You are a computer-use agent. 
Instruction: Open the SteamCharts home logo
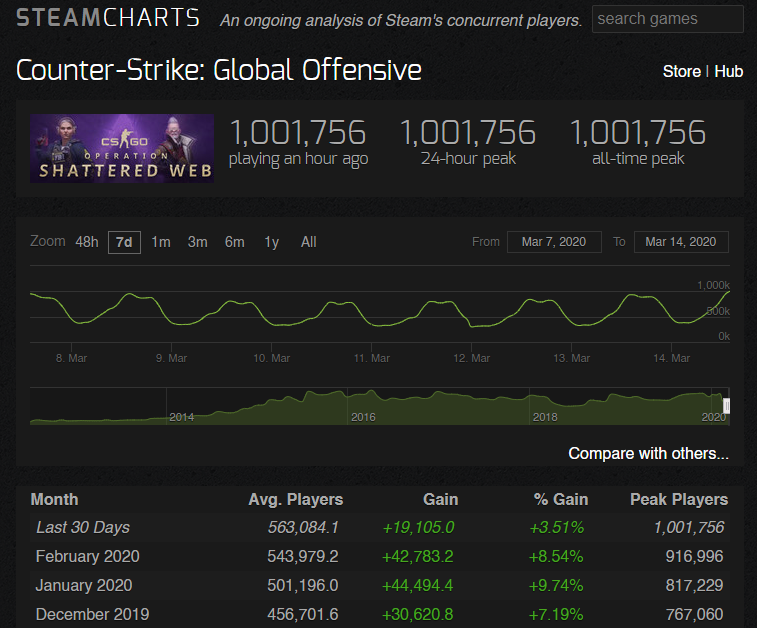[x=108, y=18]
